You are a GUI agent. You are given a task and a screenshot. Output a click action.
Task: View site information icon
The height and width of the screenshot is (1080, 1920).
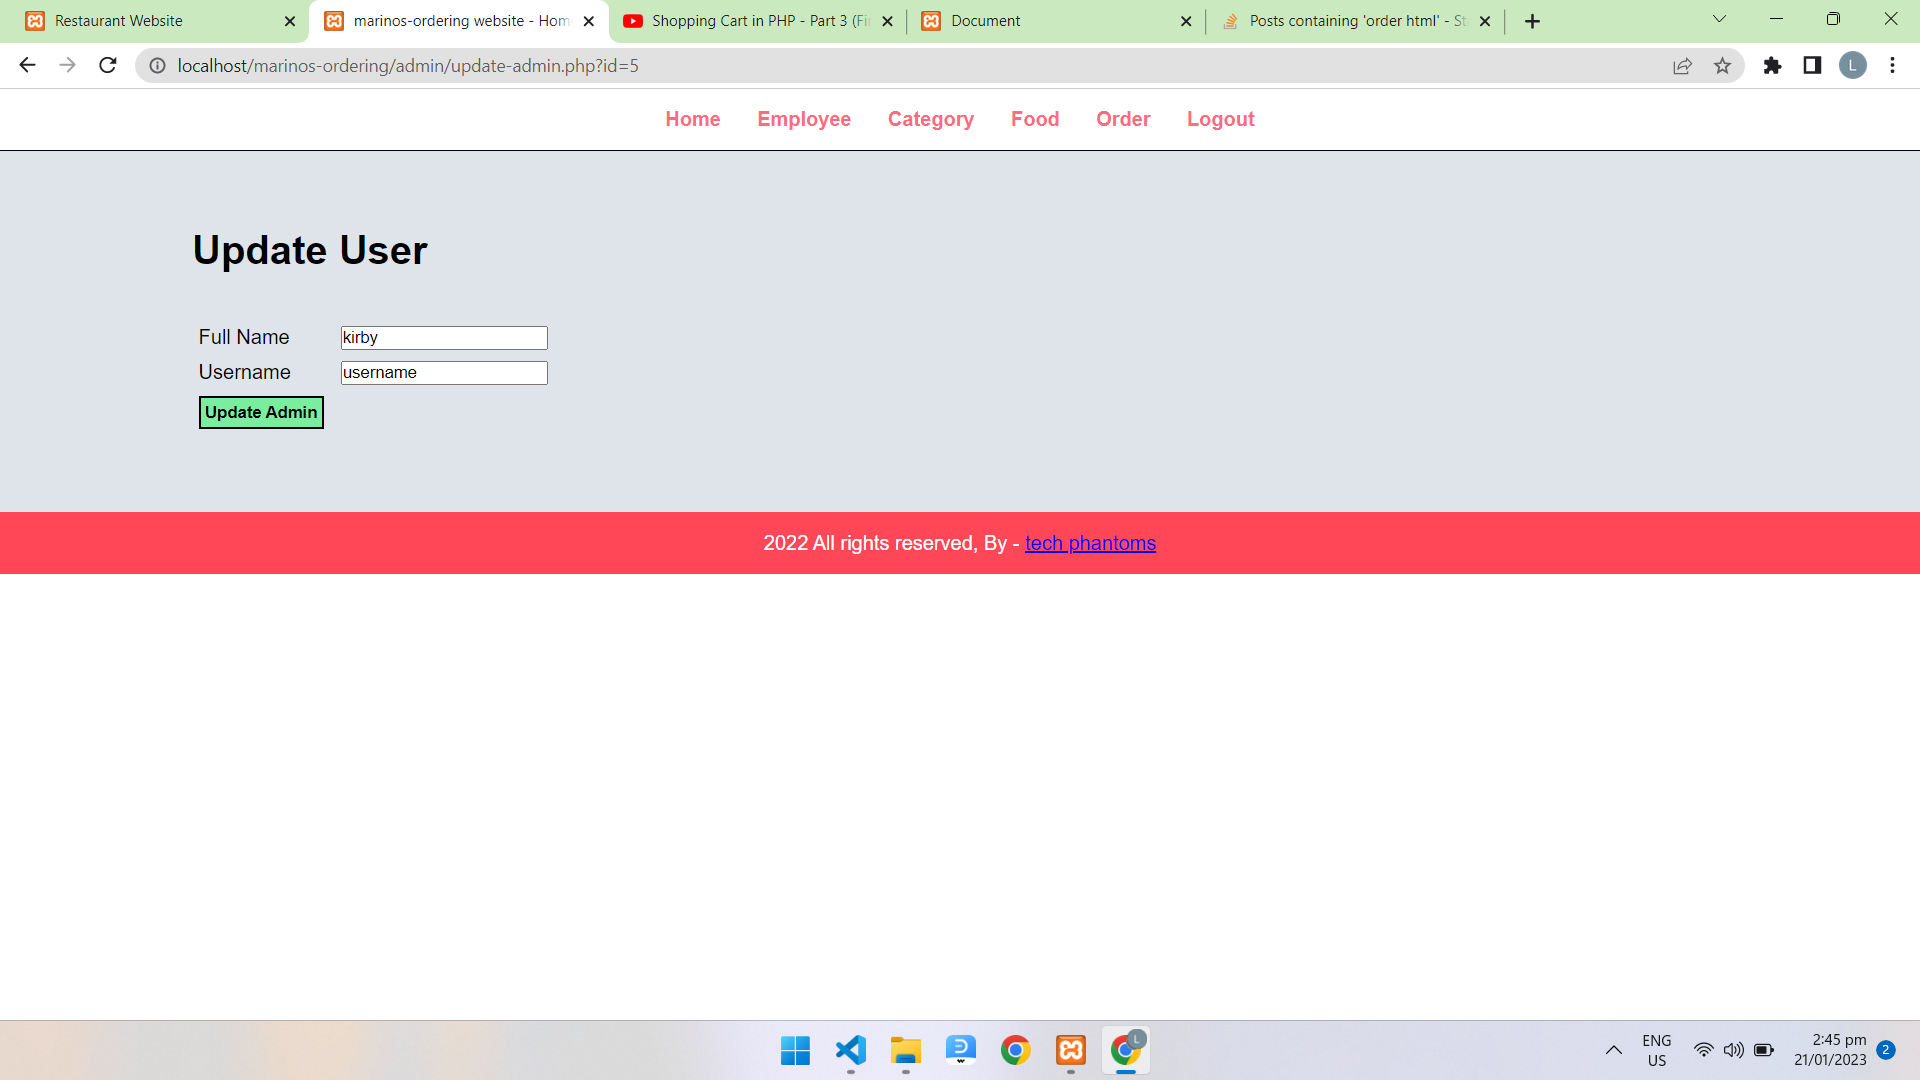pos(158,66)
